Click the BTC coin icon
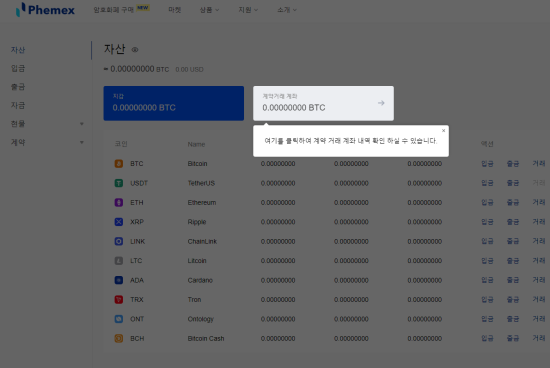 (x=119, y=163)
